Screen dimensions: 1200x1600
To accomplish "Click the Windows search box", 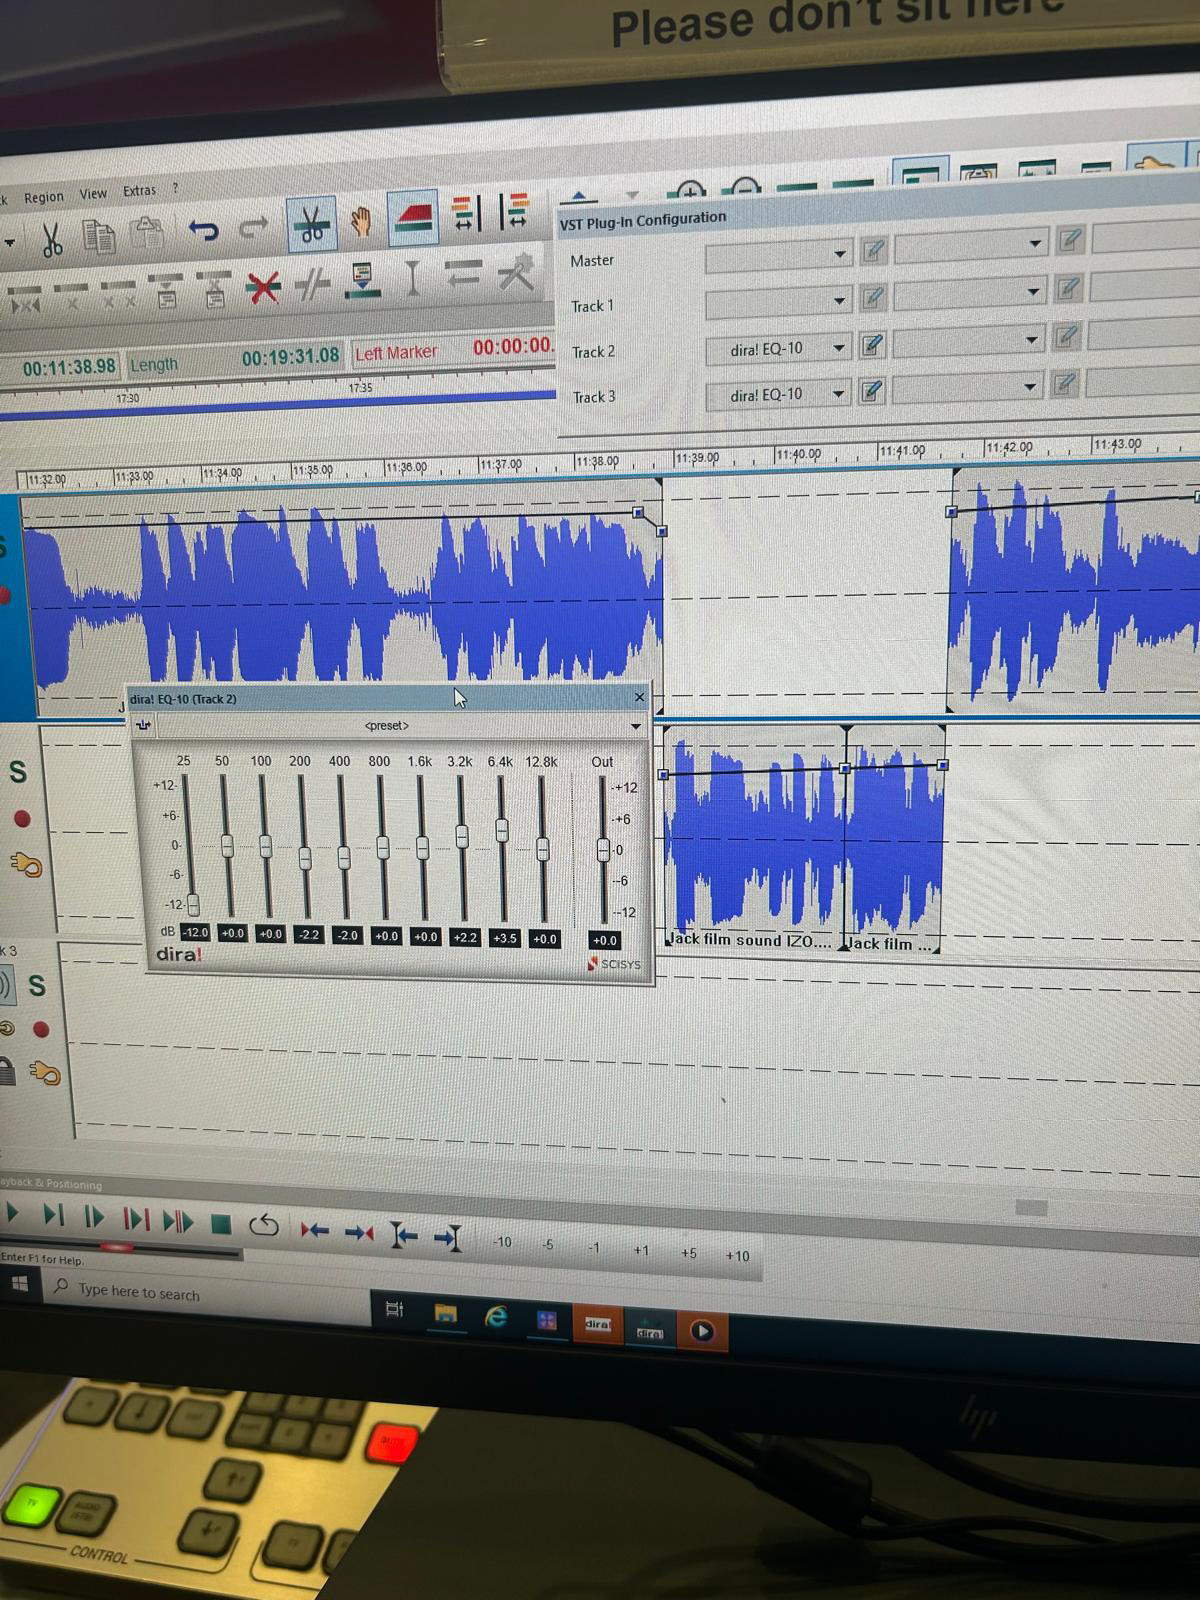I will [x=205, y=1294].
